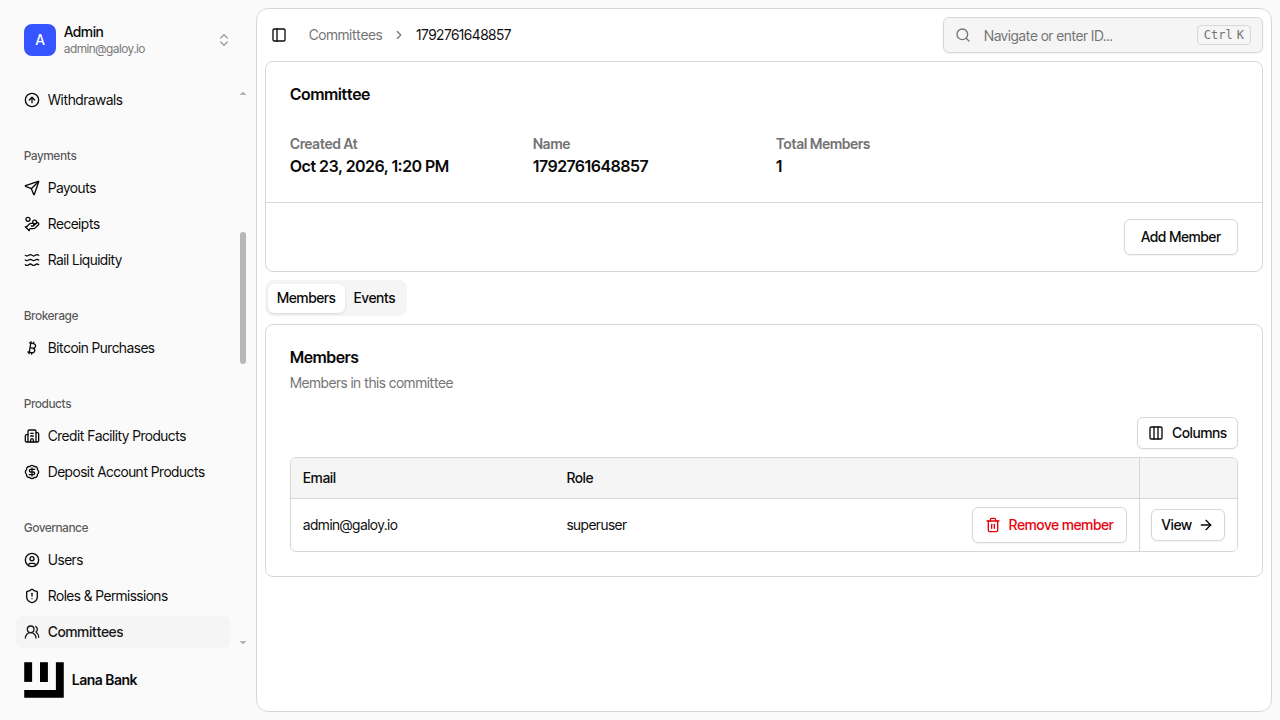Select the Members tab
The image size is (1280, 720).
click(306, 298)
